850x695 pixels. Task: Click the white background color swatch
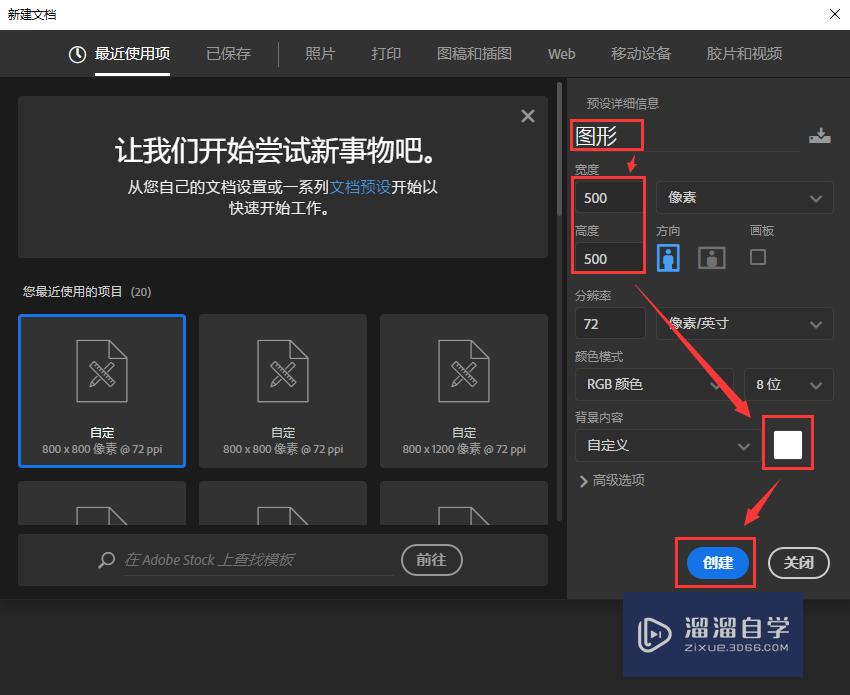[788, 442]
